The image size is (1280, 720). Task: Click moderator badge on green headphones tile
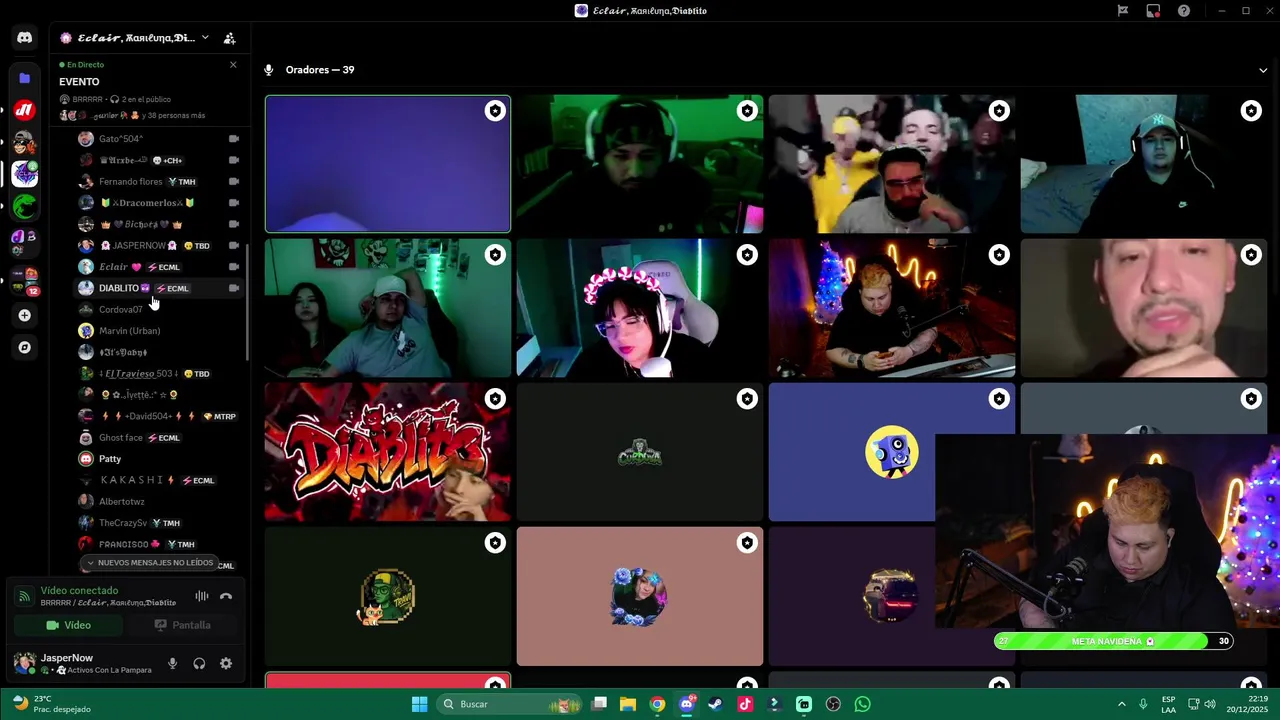pyautogui.click(x=747, y=111)
